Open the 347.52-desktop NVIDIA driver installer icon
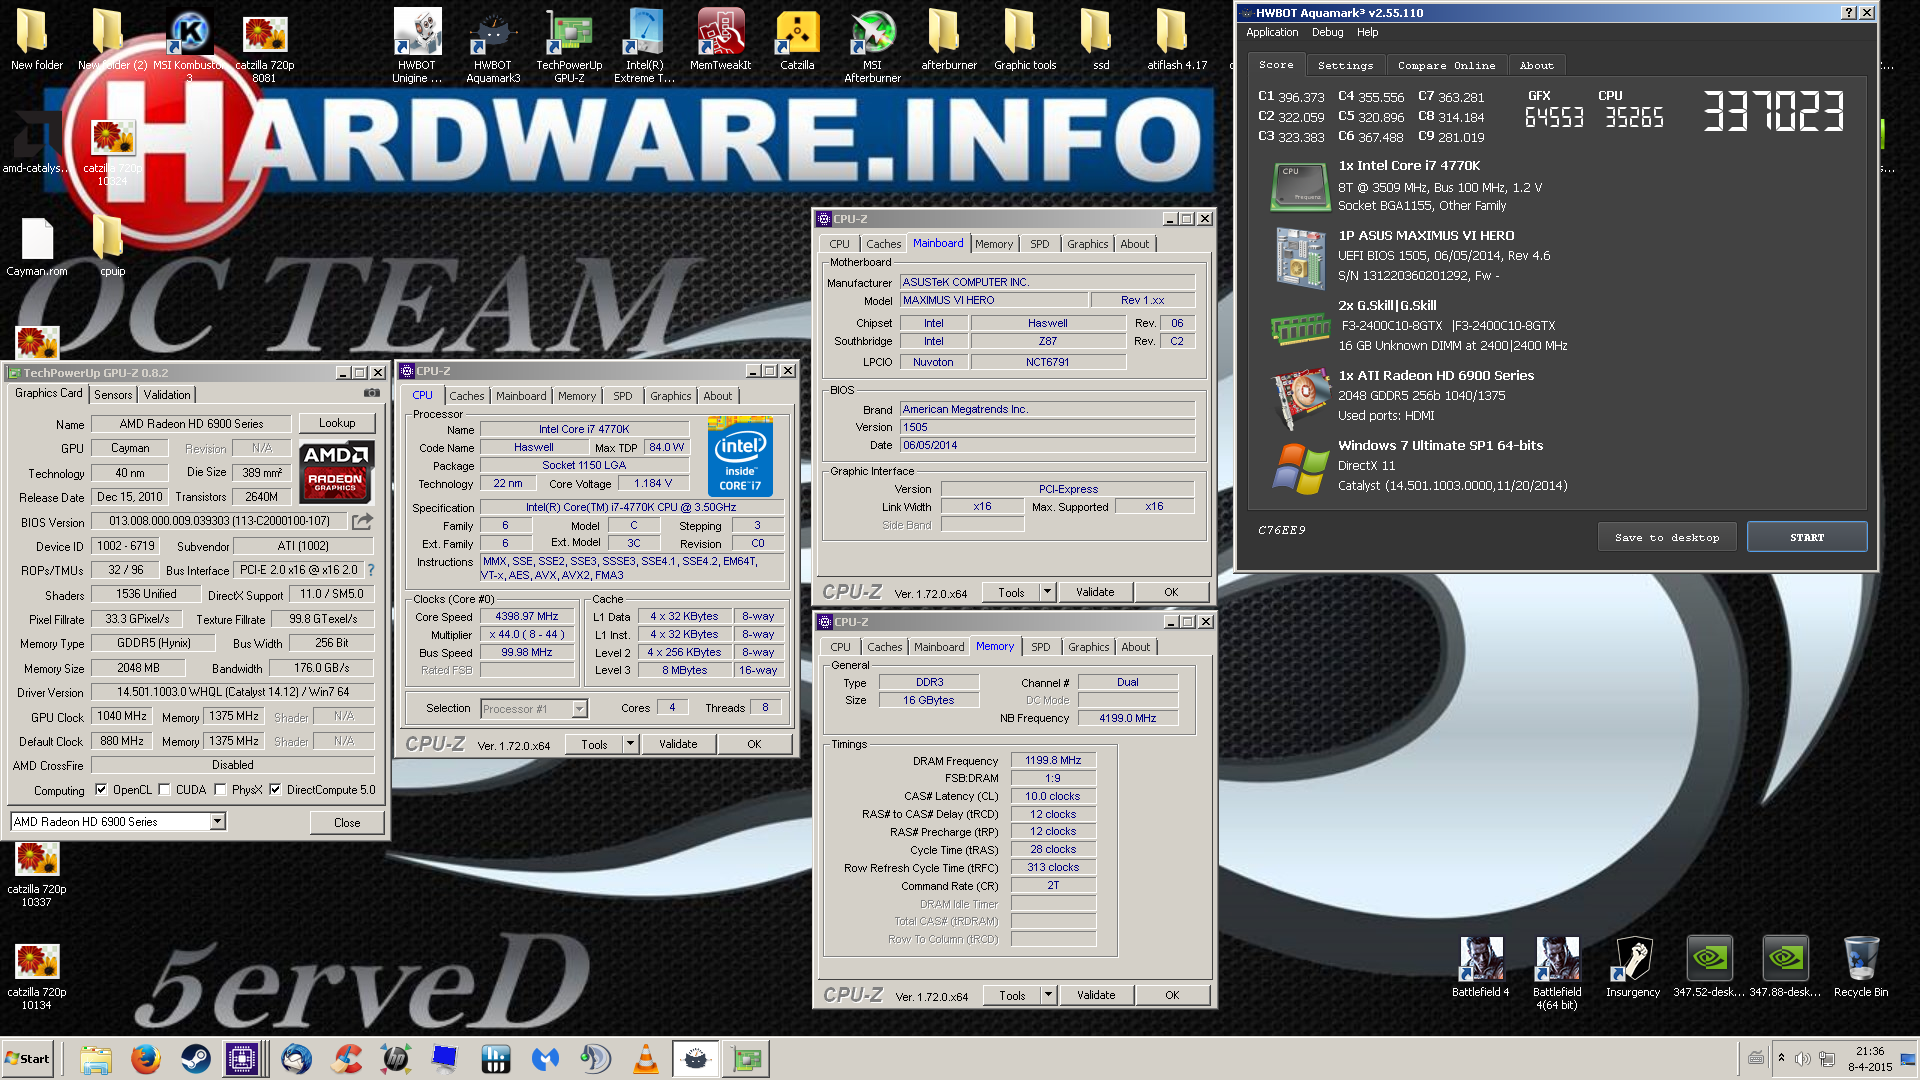The width and height of the screenshot is (1920, 1080). (1709, 967)
